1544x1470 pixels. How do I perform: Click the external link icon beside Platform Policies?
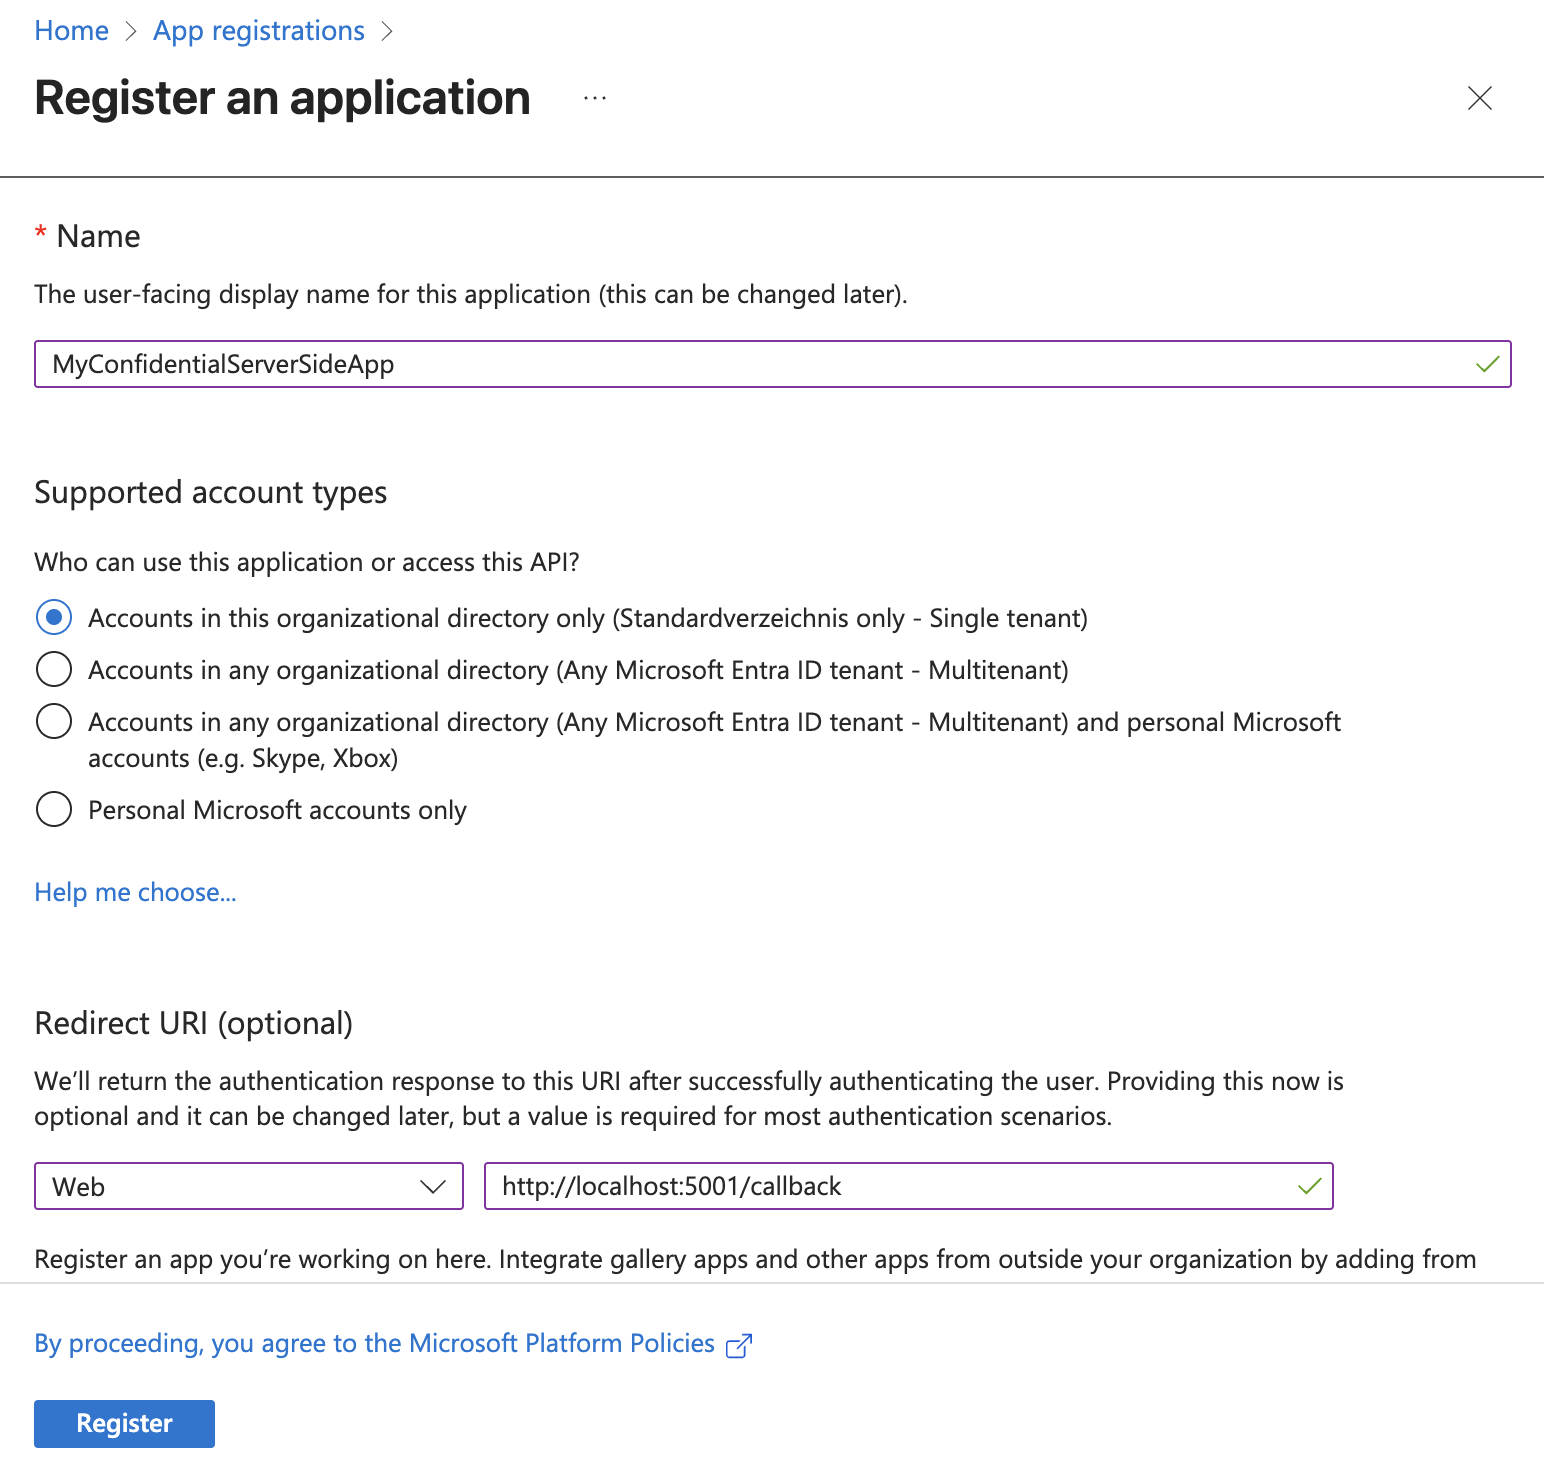click(738, 1346)
